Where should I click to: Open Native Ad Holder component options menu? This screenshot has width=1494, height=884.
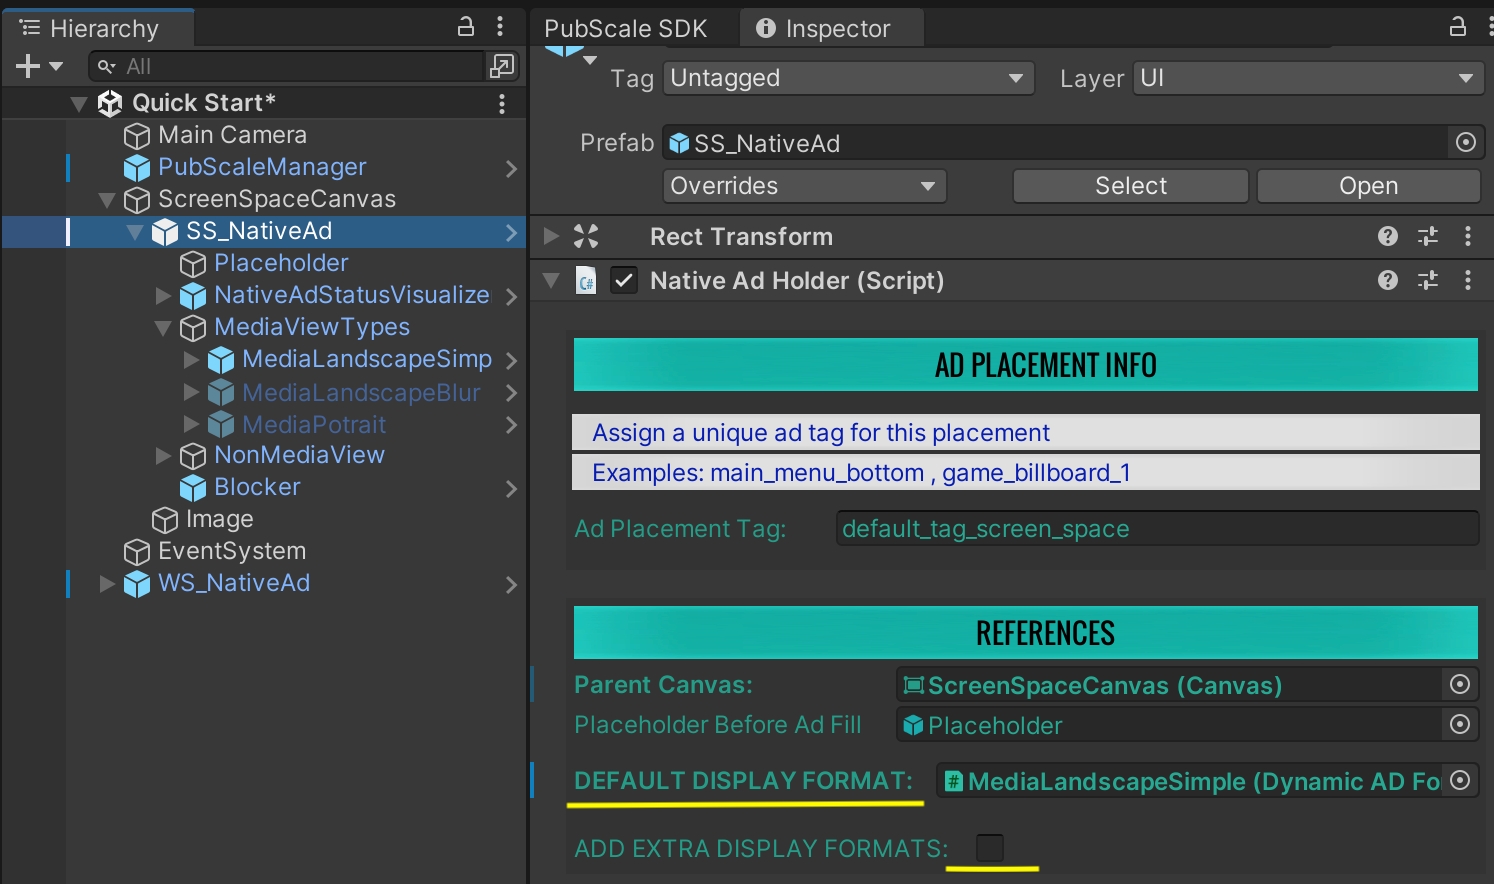coord(1468,281)
